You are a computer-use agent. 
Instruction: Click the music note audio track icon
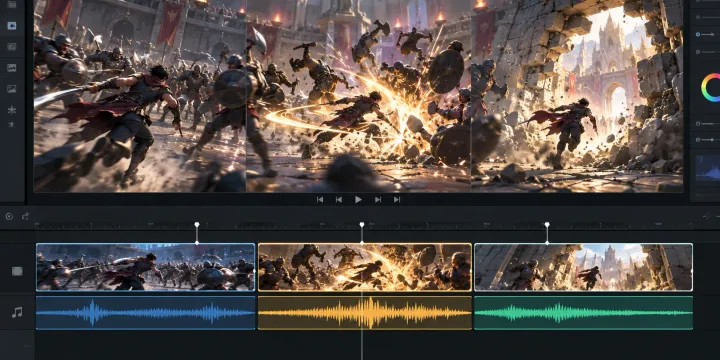(17, 313)
